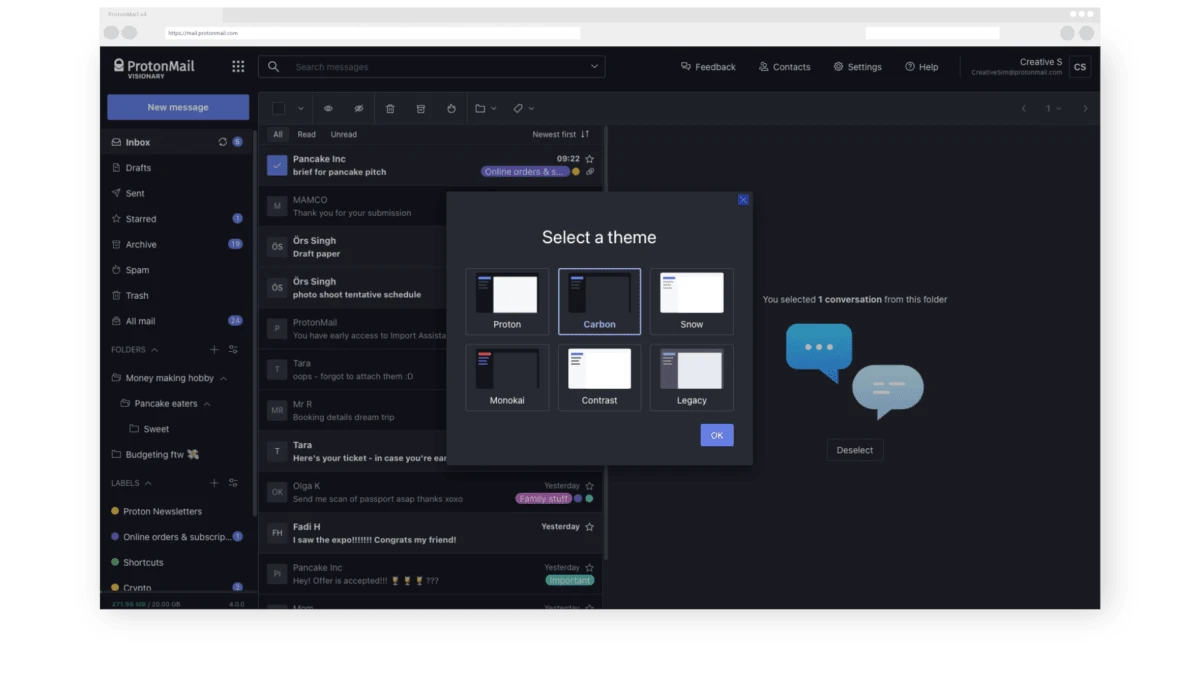Click the refresh icon beside Inbox

tap(222, 142)
